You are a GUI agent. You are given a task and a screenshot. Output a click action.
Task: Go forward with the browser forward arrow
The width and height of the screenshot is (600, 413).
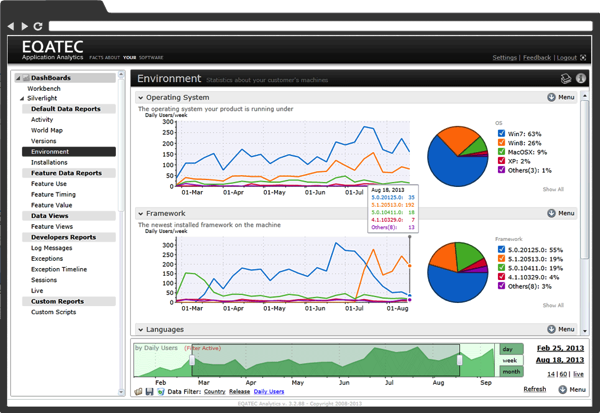click(x=24, y=26)
